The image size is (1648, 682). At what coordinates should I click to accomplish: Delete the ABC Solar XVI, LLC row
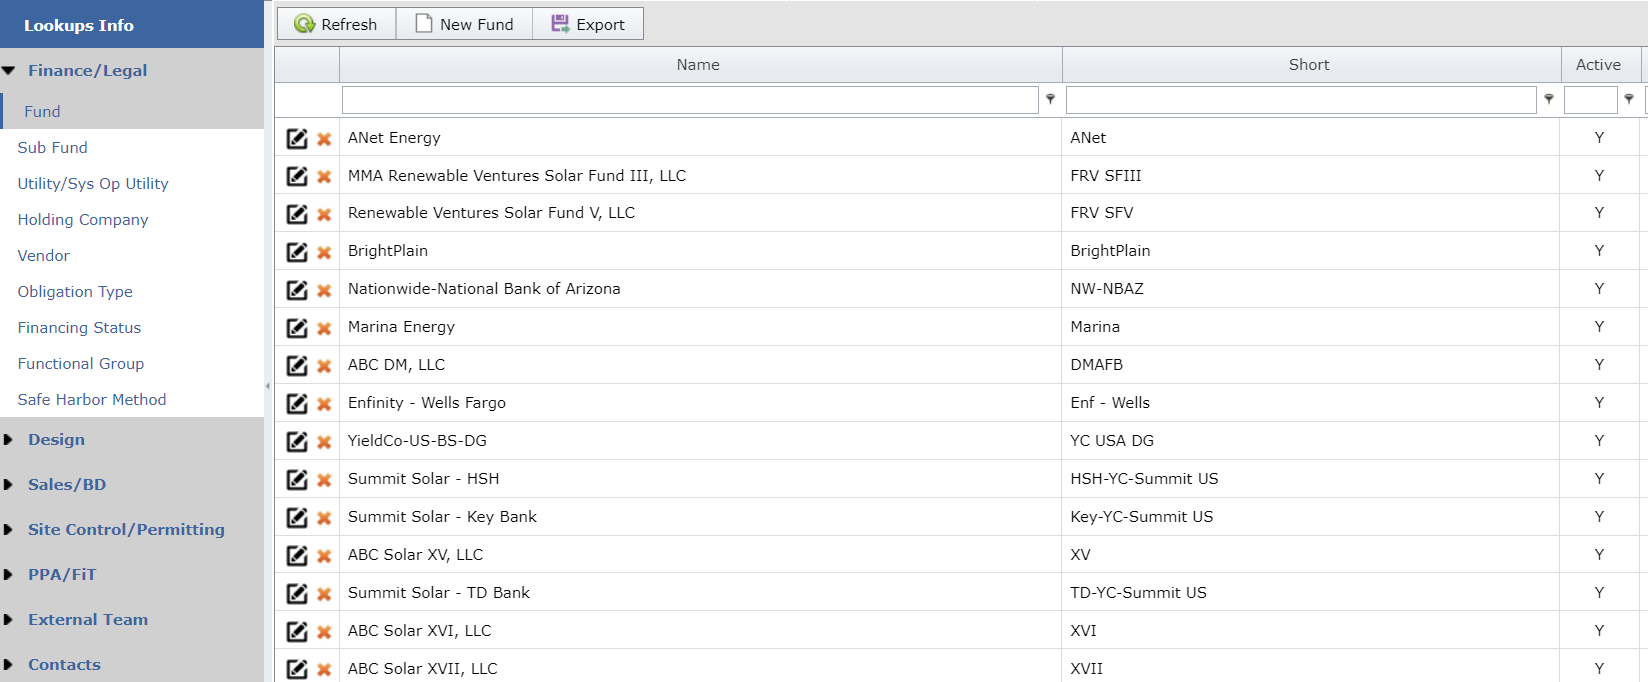(324, 633)
